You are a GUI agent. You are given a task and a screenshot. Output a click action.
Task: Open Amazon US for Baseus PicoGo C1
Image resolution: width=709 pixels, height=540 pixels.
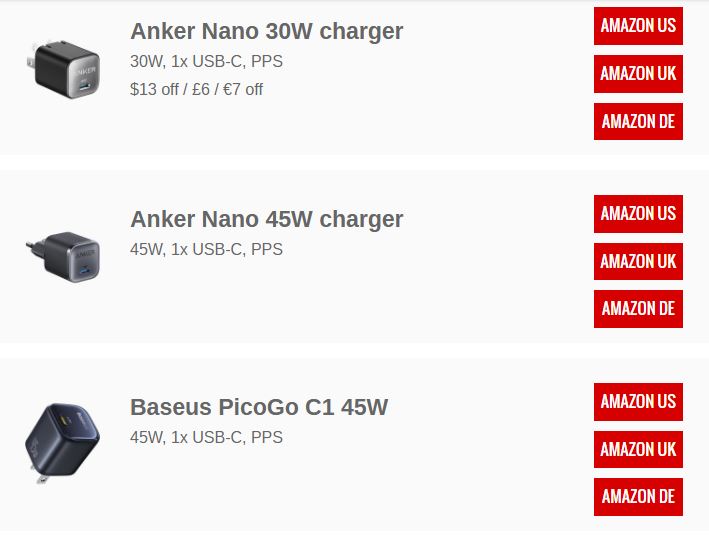[x=638, y=401]
